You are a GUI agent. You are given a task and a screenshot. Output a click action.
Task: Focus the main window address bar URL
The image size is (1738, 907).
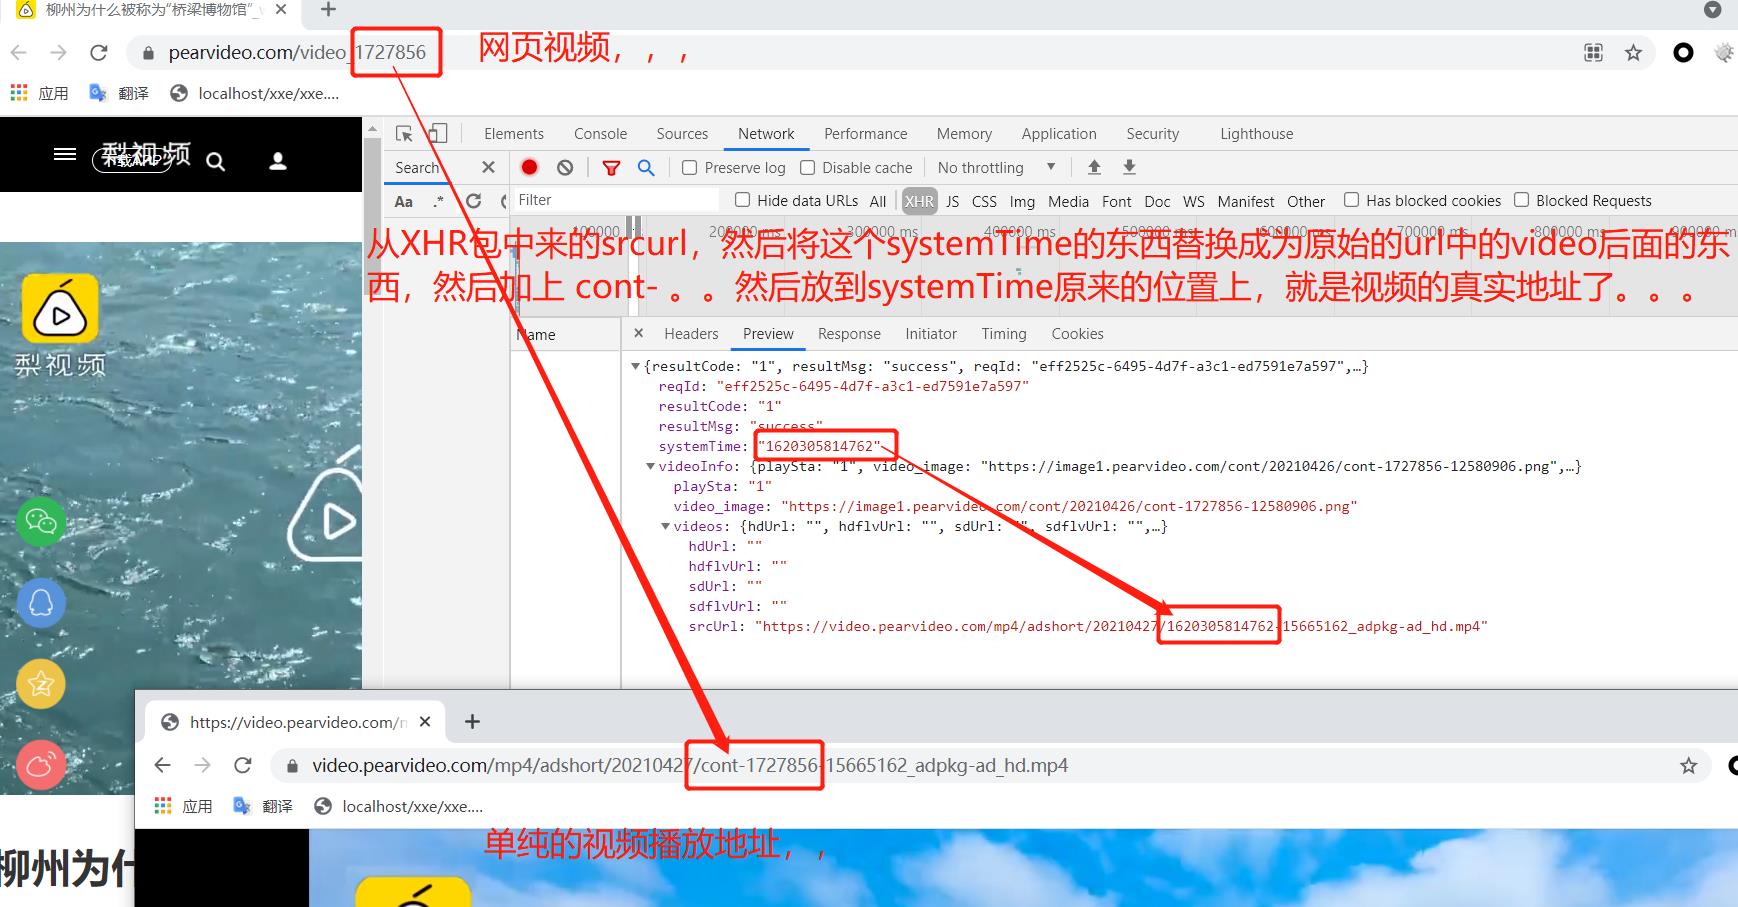click(297, 53)
